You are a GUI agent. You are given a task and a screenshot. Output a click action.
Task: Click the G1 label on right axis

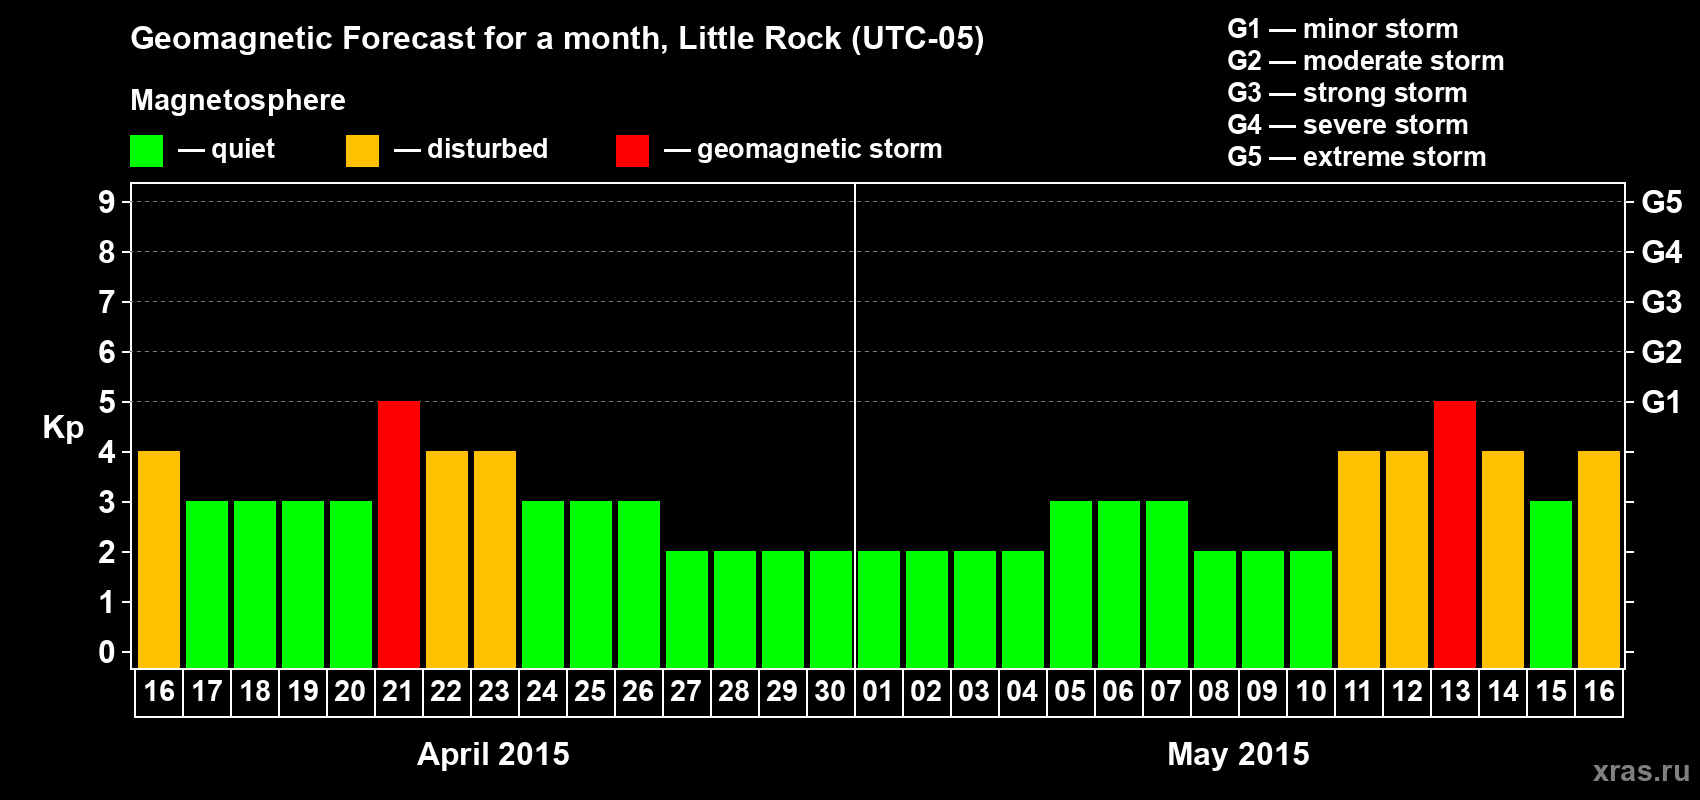pos(1661,402)
